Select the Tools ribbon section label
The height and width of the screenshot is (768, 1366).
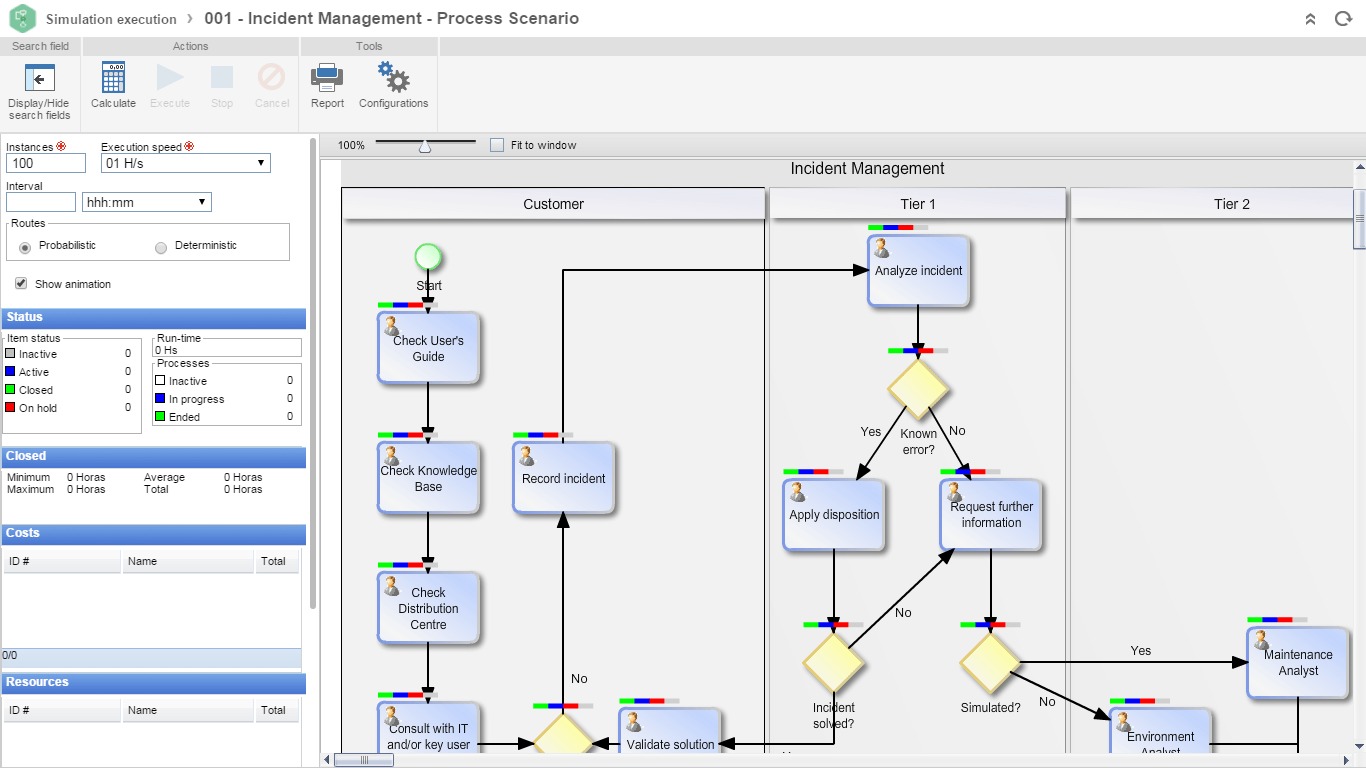[368, 45]
